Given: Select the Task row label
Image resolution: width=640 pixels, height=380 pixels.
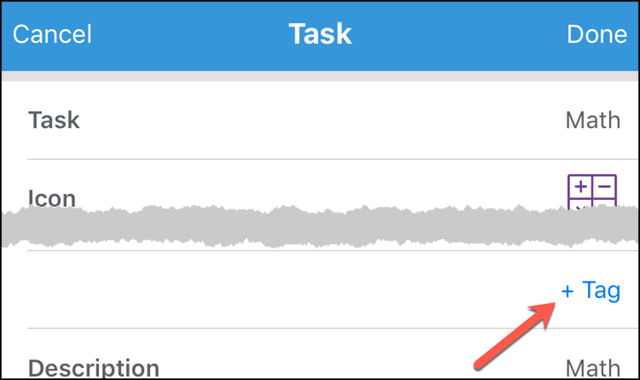Looking at the screenshot, I should point(54,120).
